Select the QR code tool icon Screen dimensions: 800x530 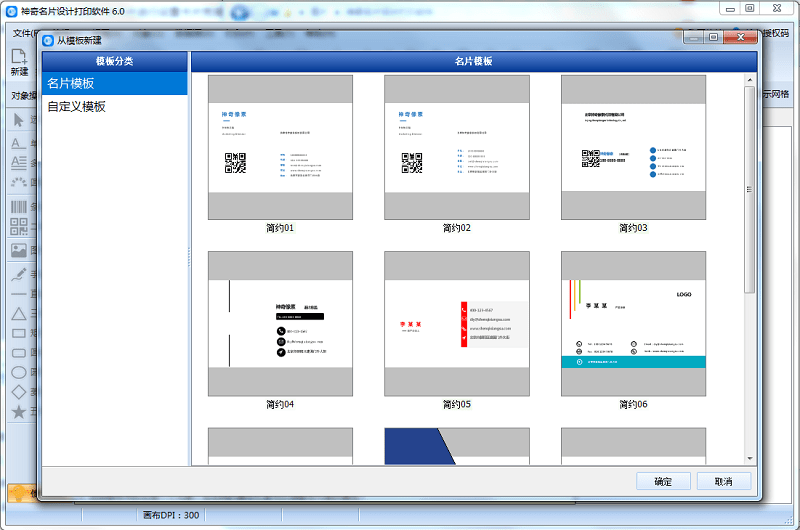[x=19, y=226]
